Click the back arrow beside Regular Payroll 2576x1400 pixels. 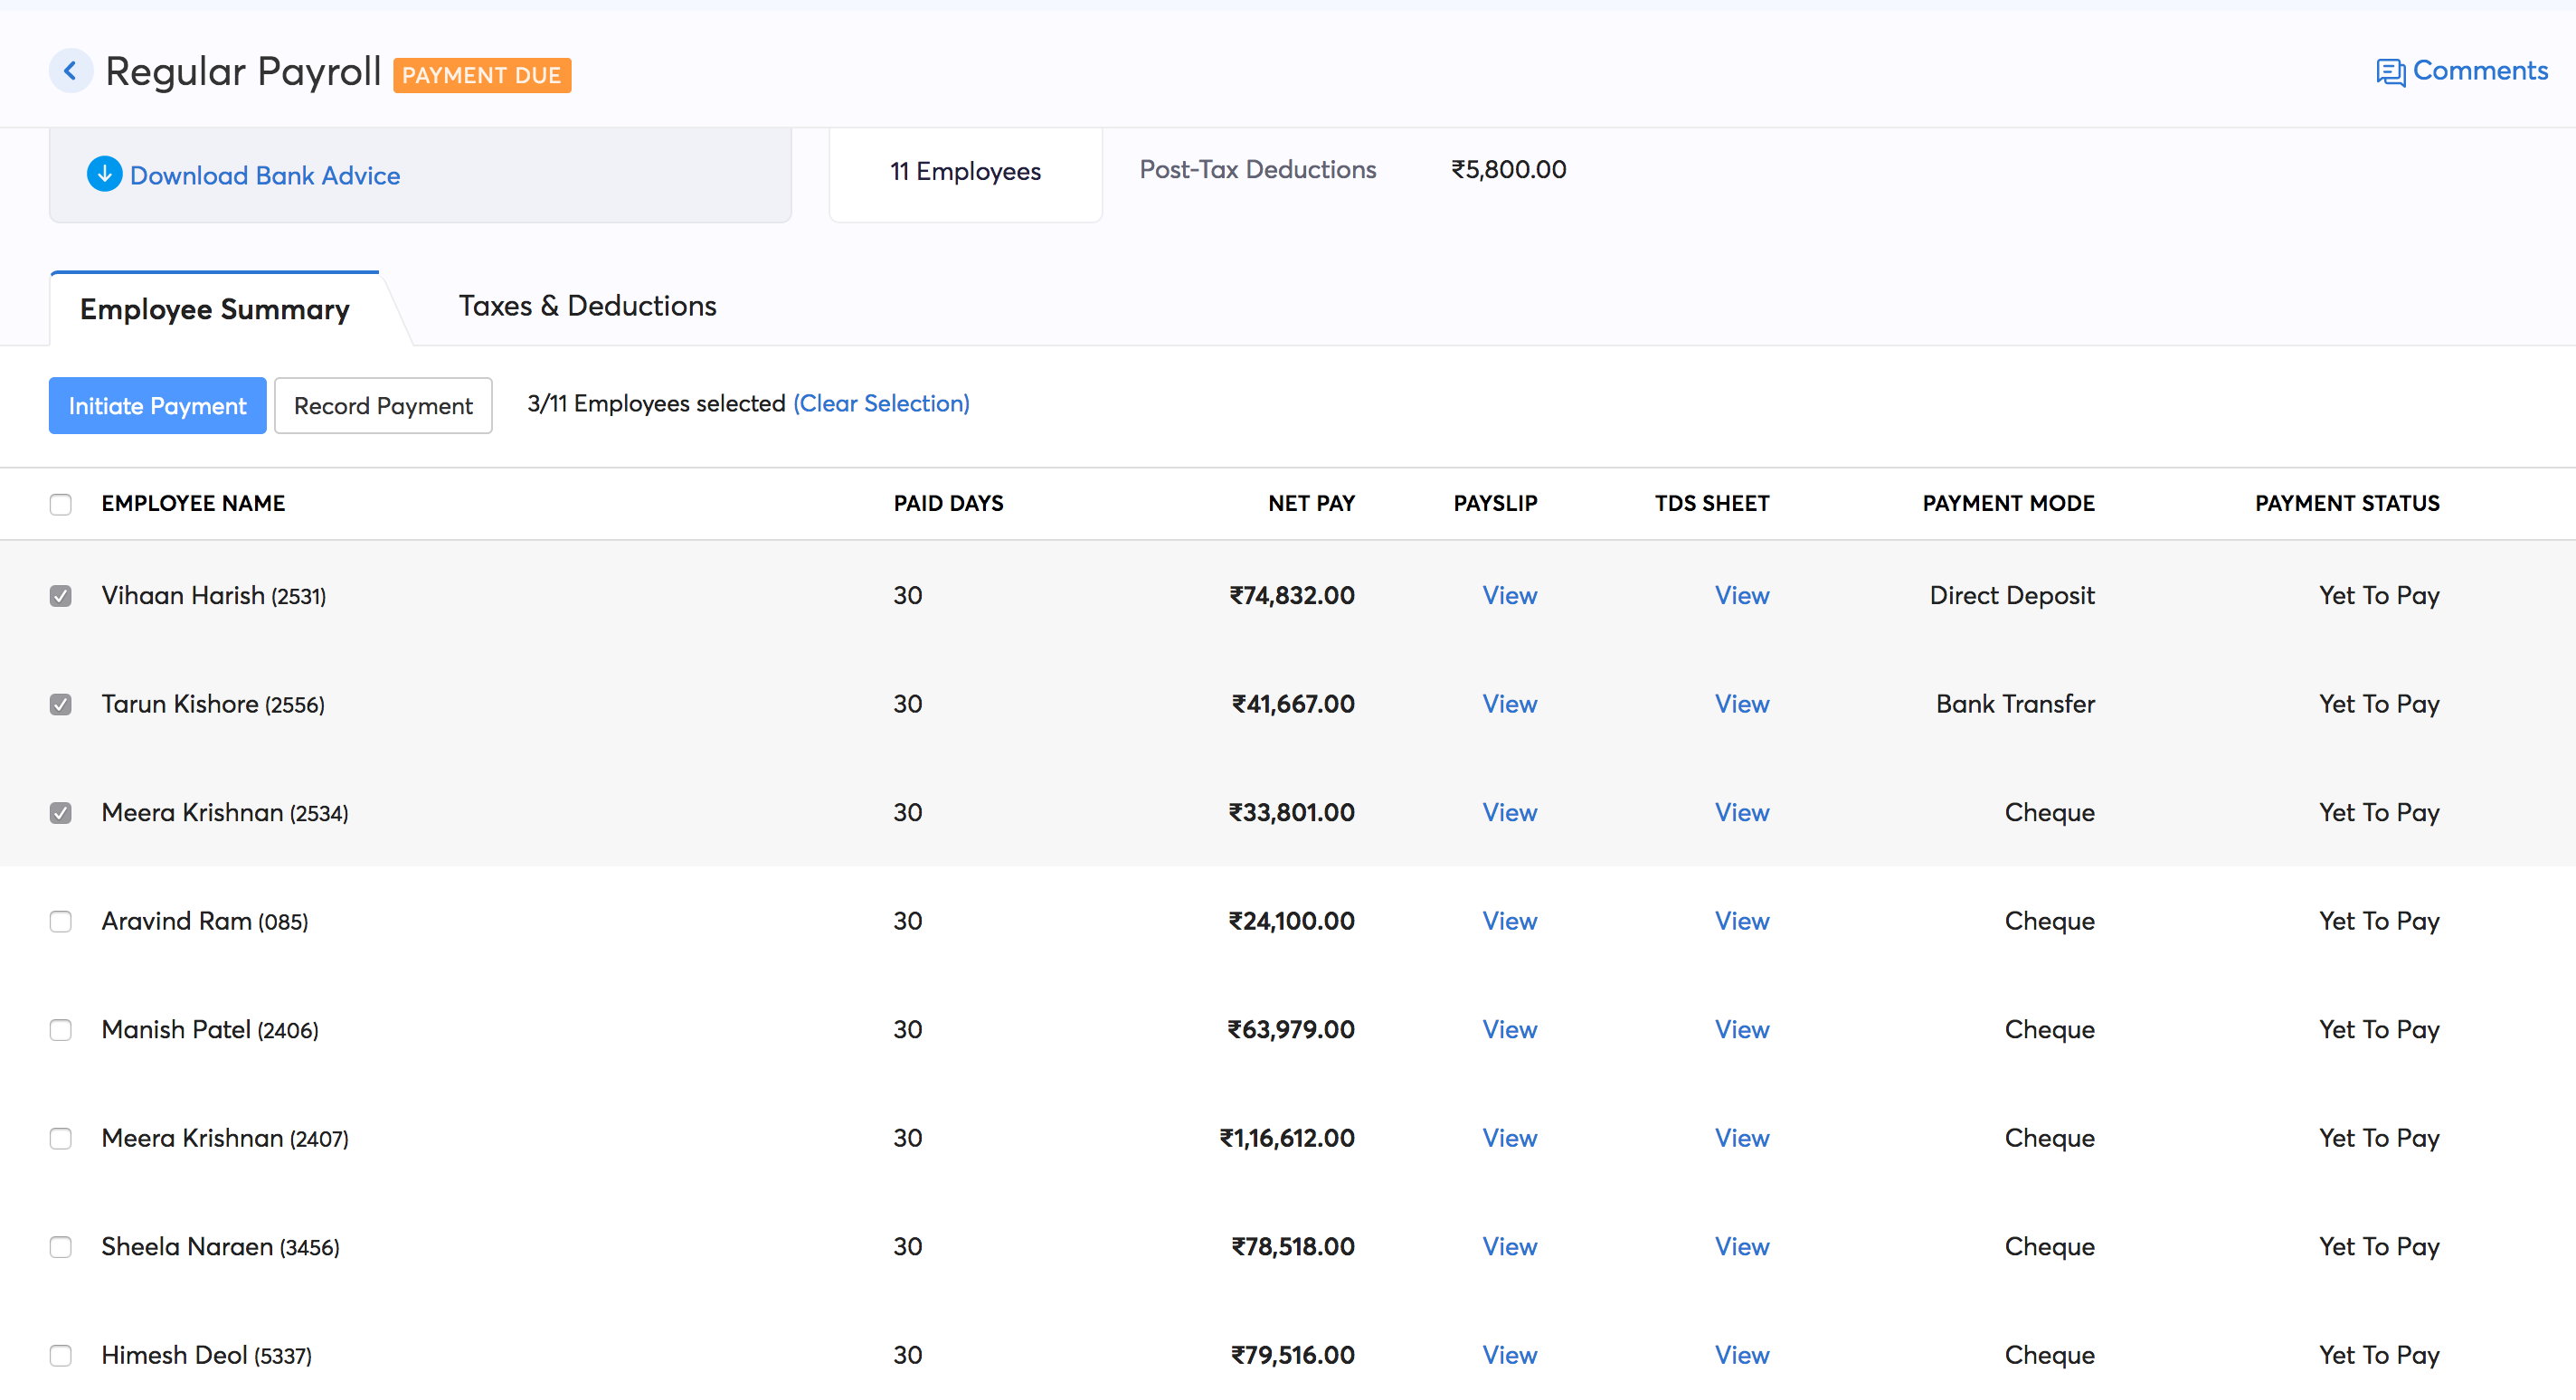tap(70, 71)
